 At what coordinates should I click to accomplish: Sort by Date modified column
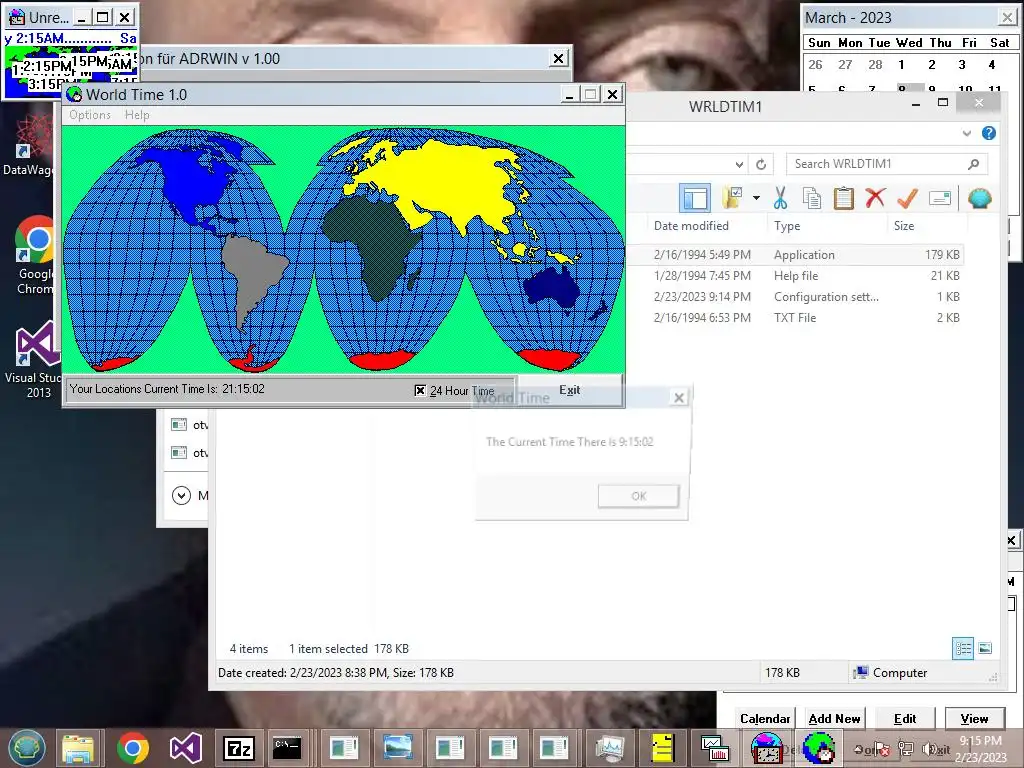coord(691,226)
